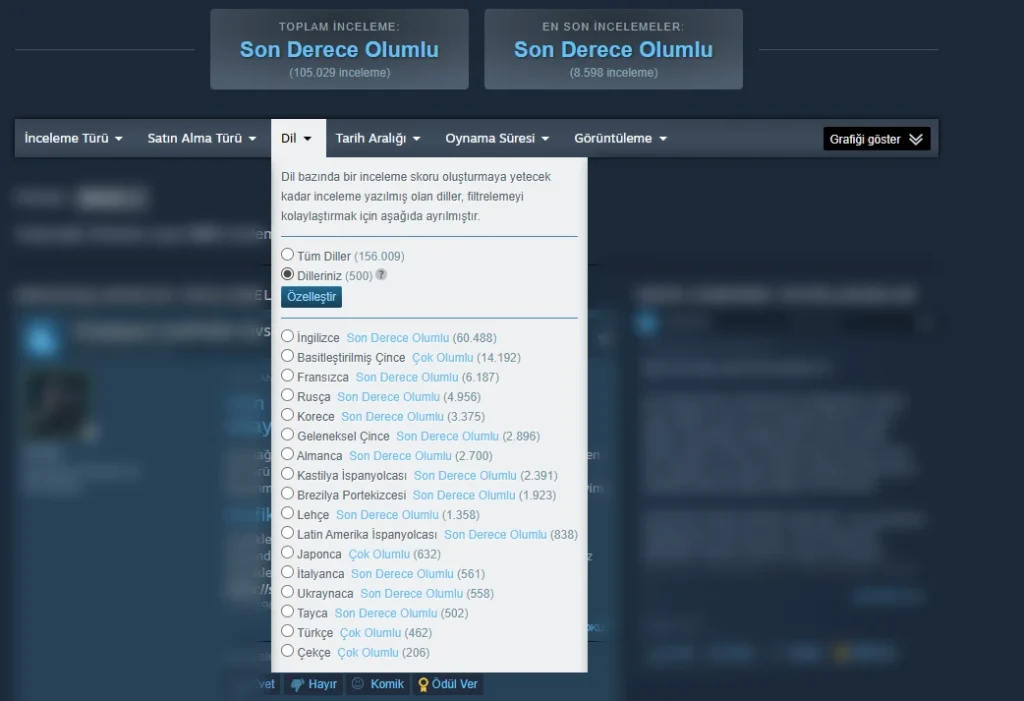Screen dimensions: 1024x701
Task: Click the Son Derece Olumlu score for Tayca
Action: tap(386, 613)
